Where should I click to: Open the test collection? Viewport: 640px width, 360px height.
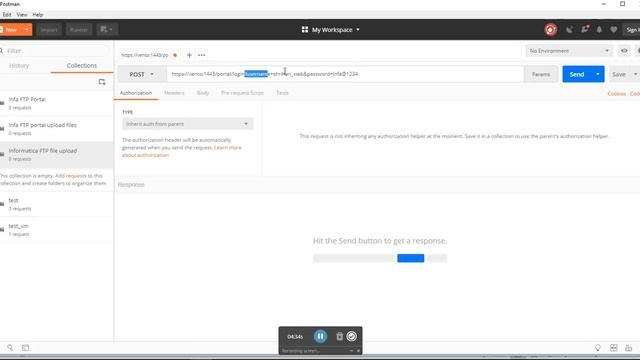coord(56,204)
